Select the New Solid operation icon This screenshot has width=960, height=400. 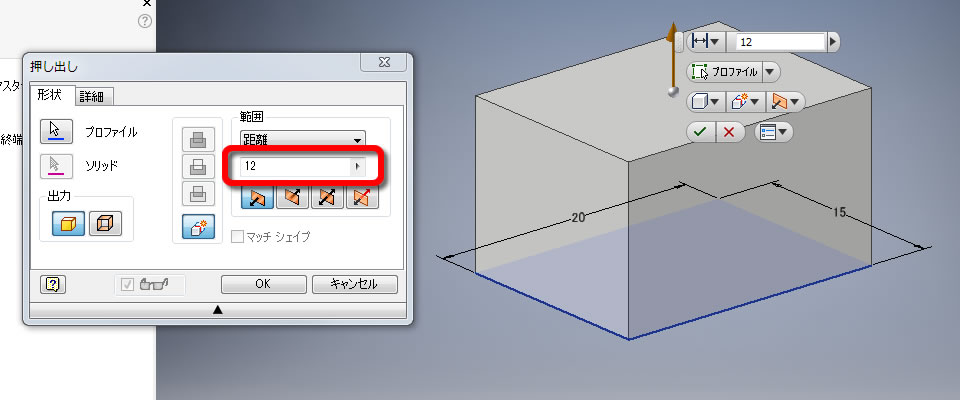[198, 227]
